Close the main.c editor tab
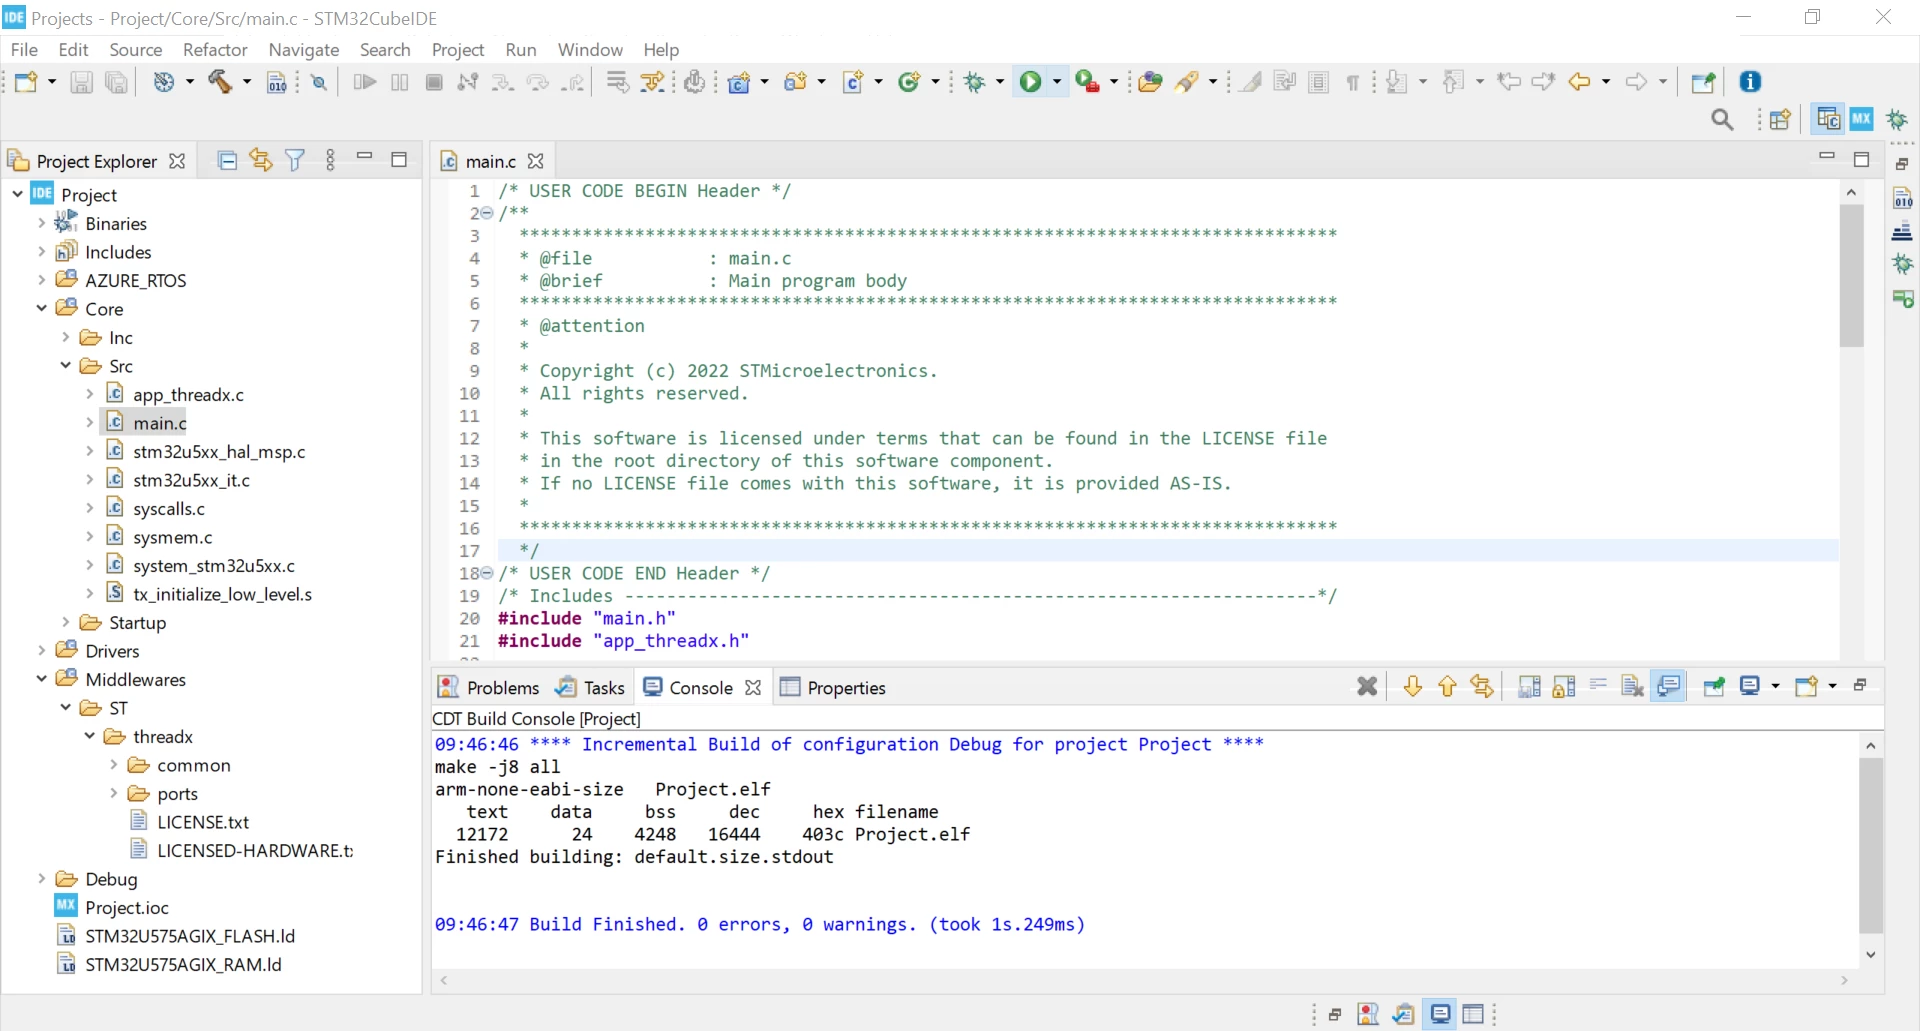The height and width of the screenshot is (1031, 1920). (x=536, y=161)
